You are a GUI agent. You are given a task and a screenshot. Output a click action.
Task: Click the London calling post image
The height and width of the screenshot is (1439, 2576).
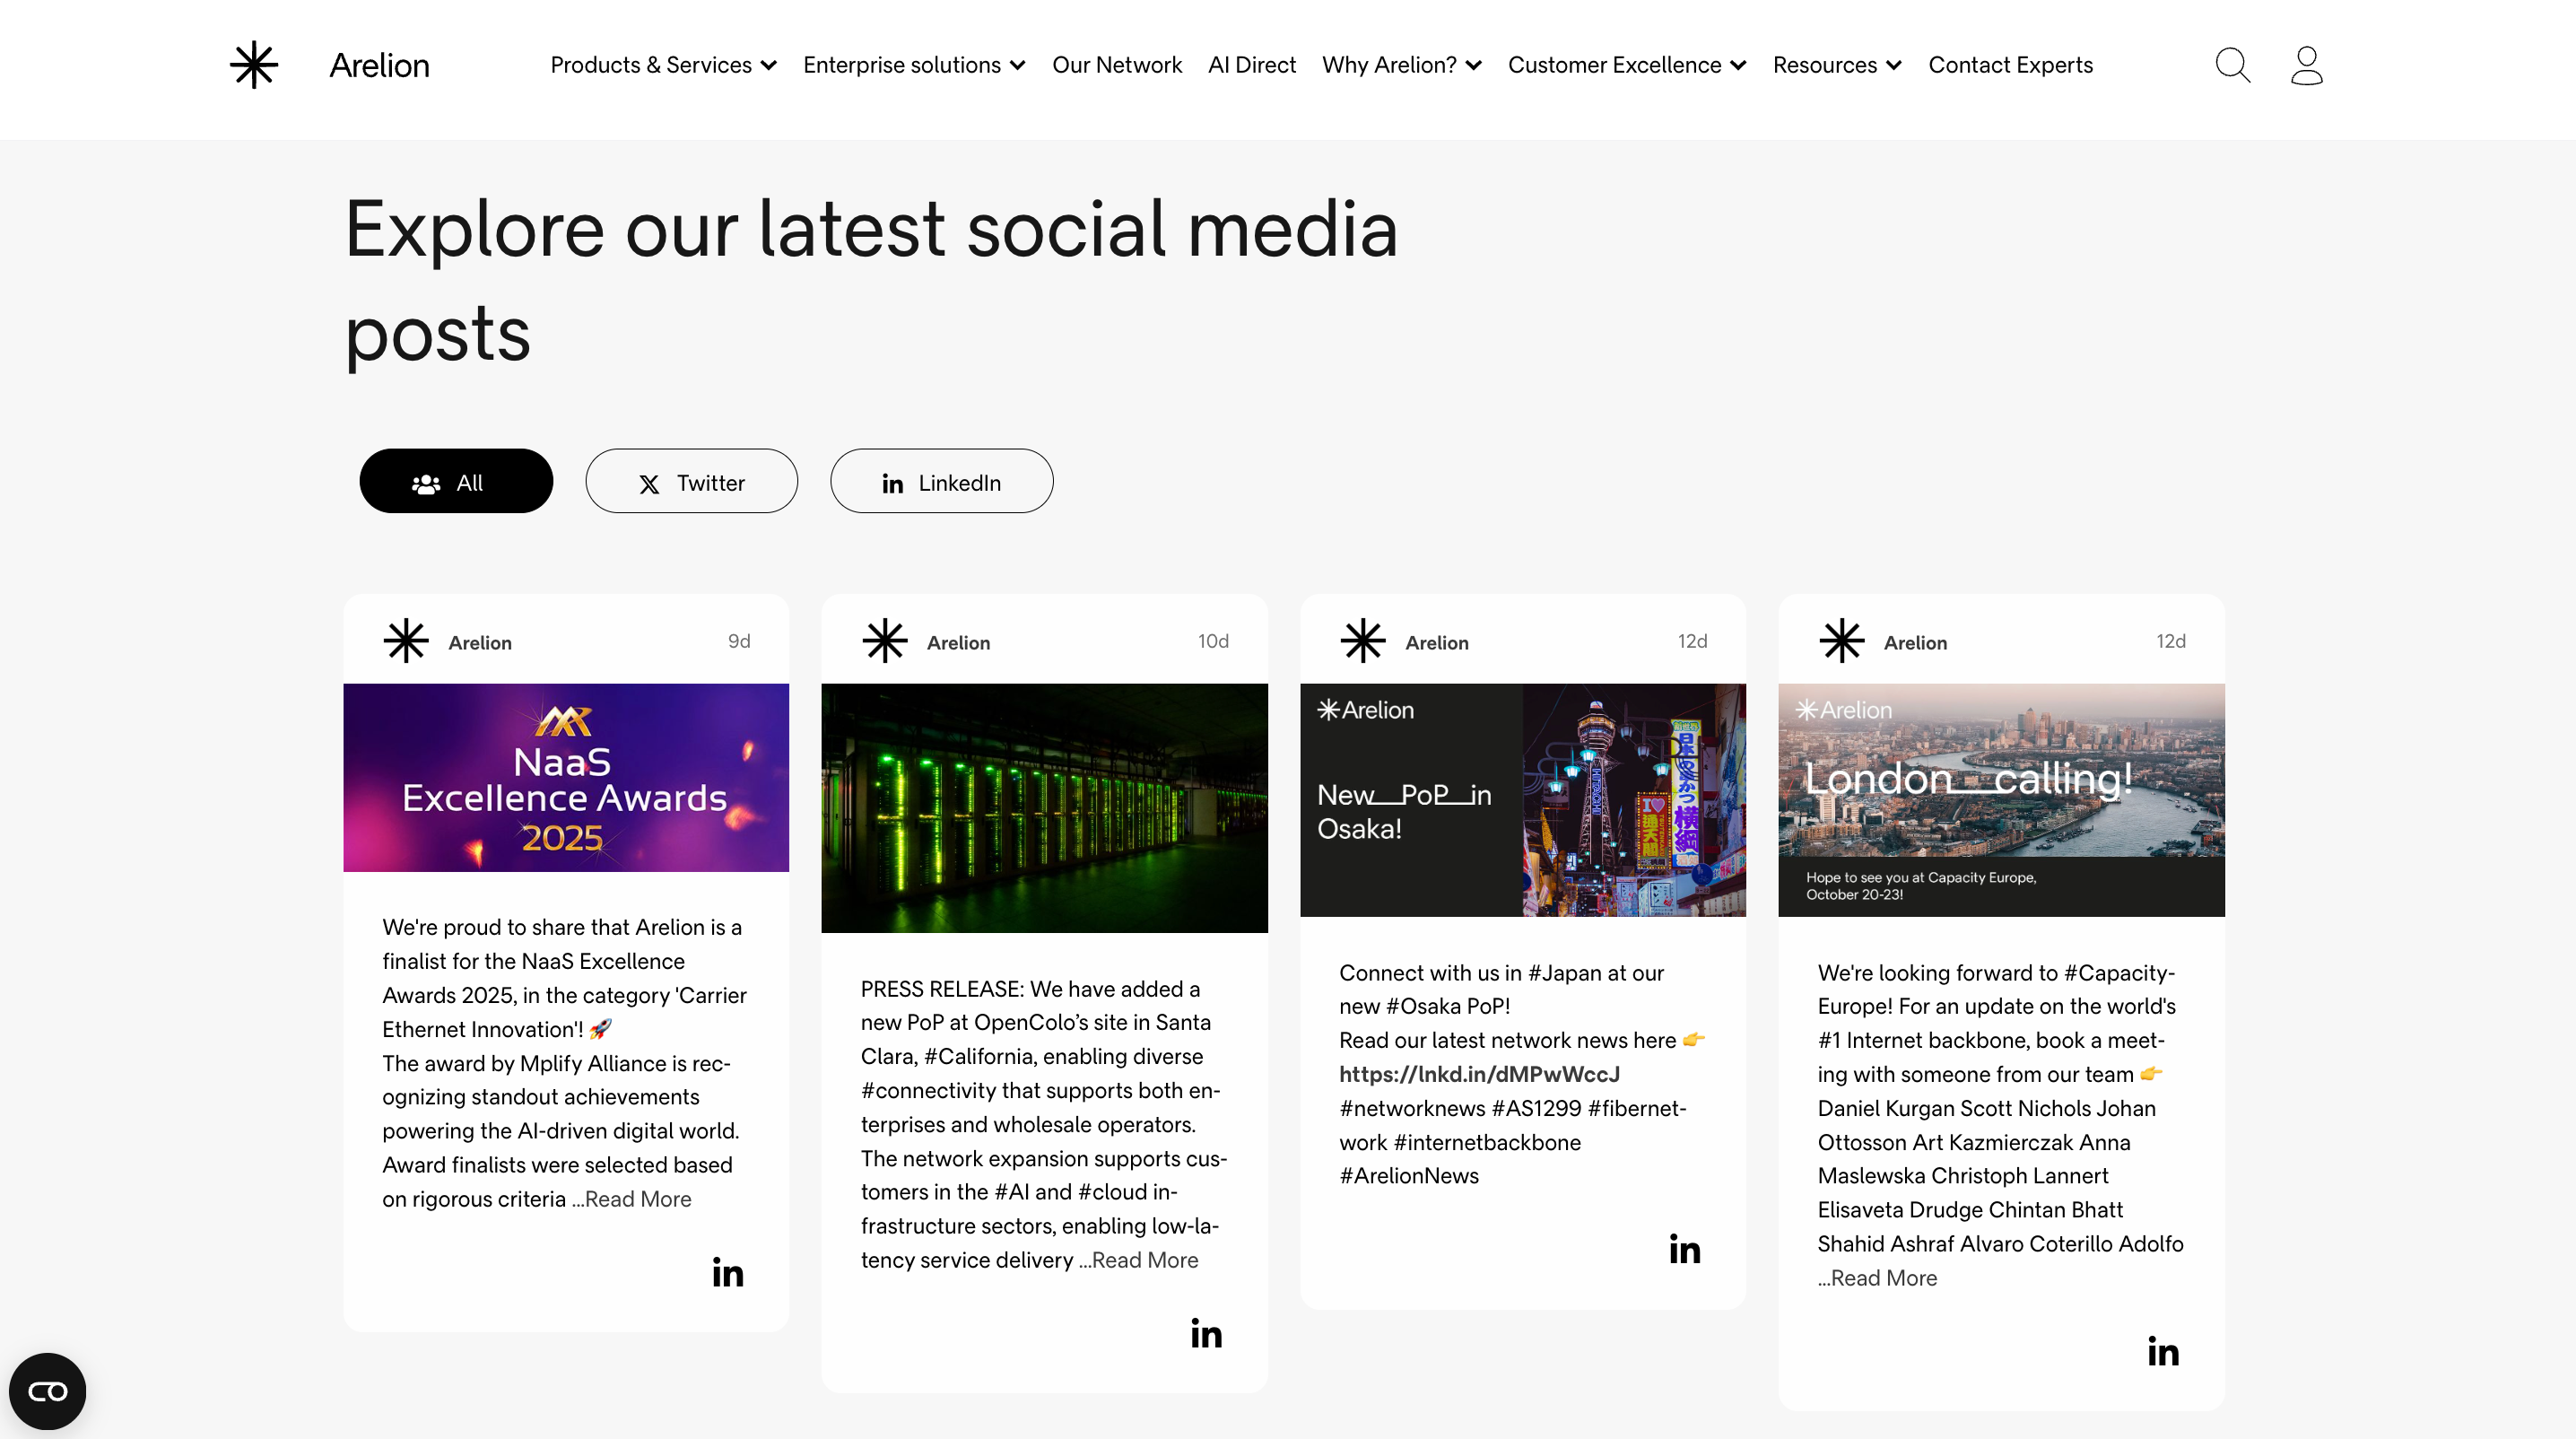(2001, 798)
